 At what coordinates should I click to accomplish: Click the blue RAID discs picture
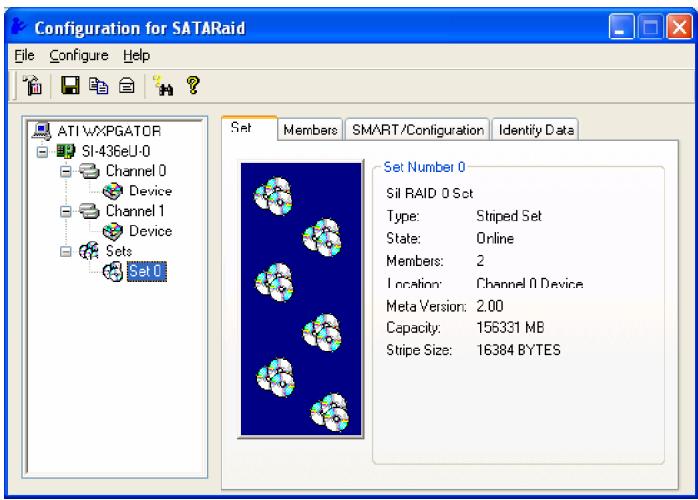[x=301, y=299]
